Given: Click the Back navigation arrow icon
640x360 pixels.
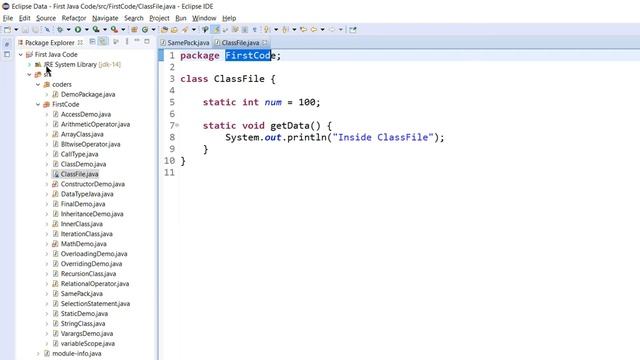Looking at the screenshot, I should (x=314, y=29).
